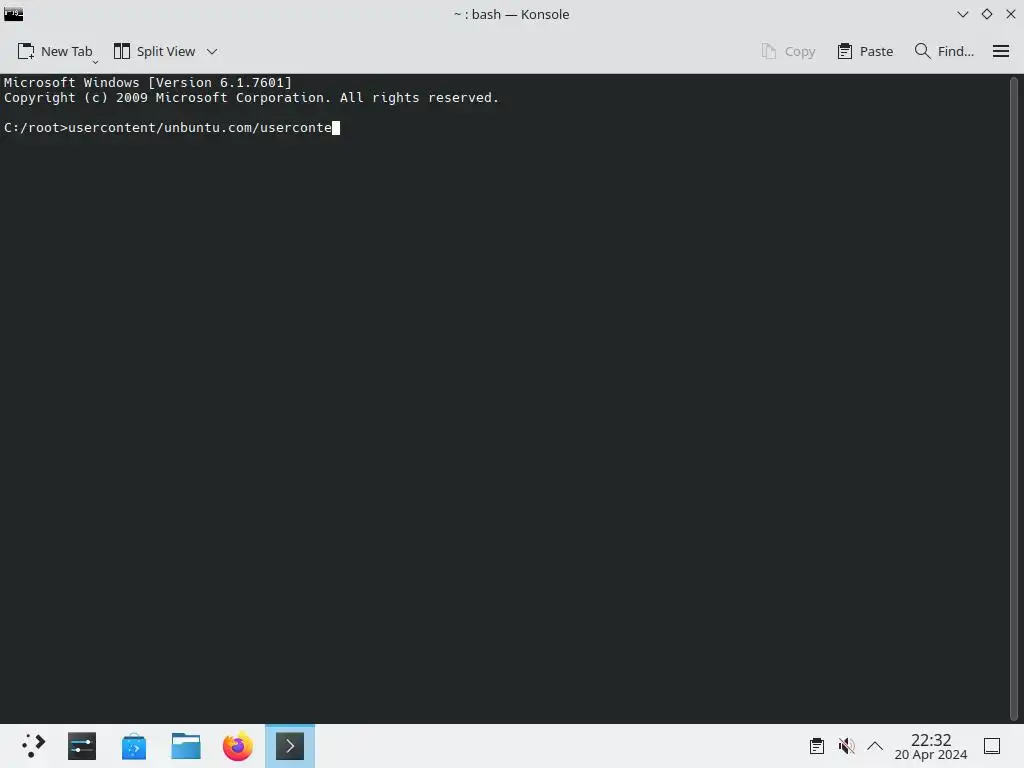Click the command line text usercontent/unbuntu.com

pos(159,127)
